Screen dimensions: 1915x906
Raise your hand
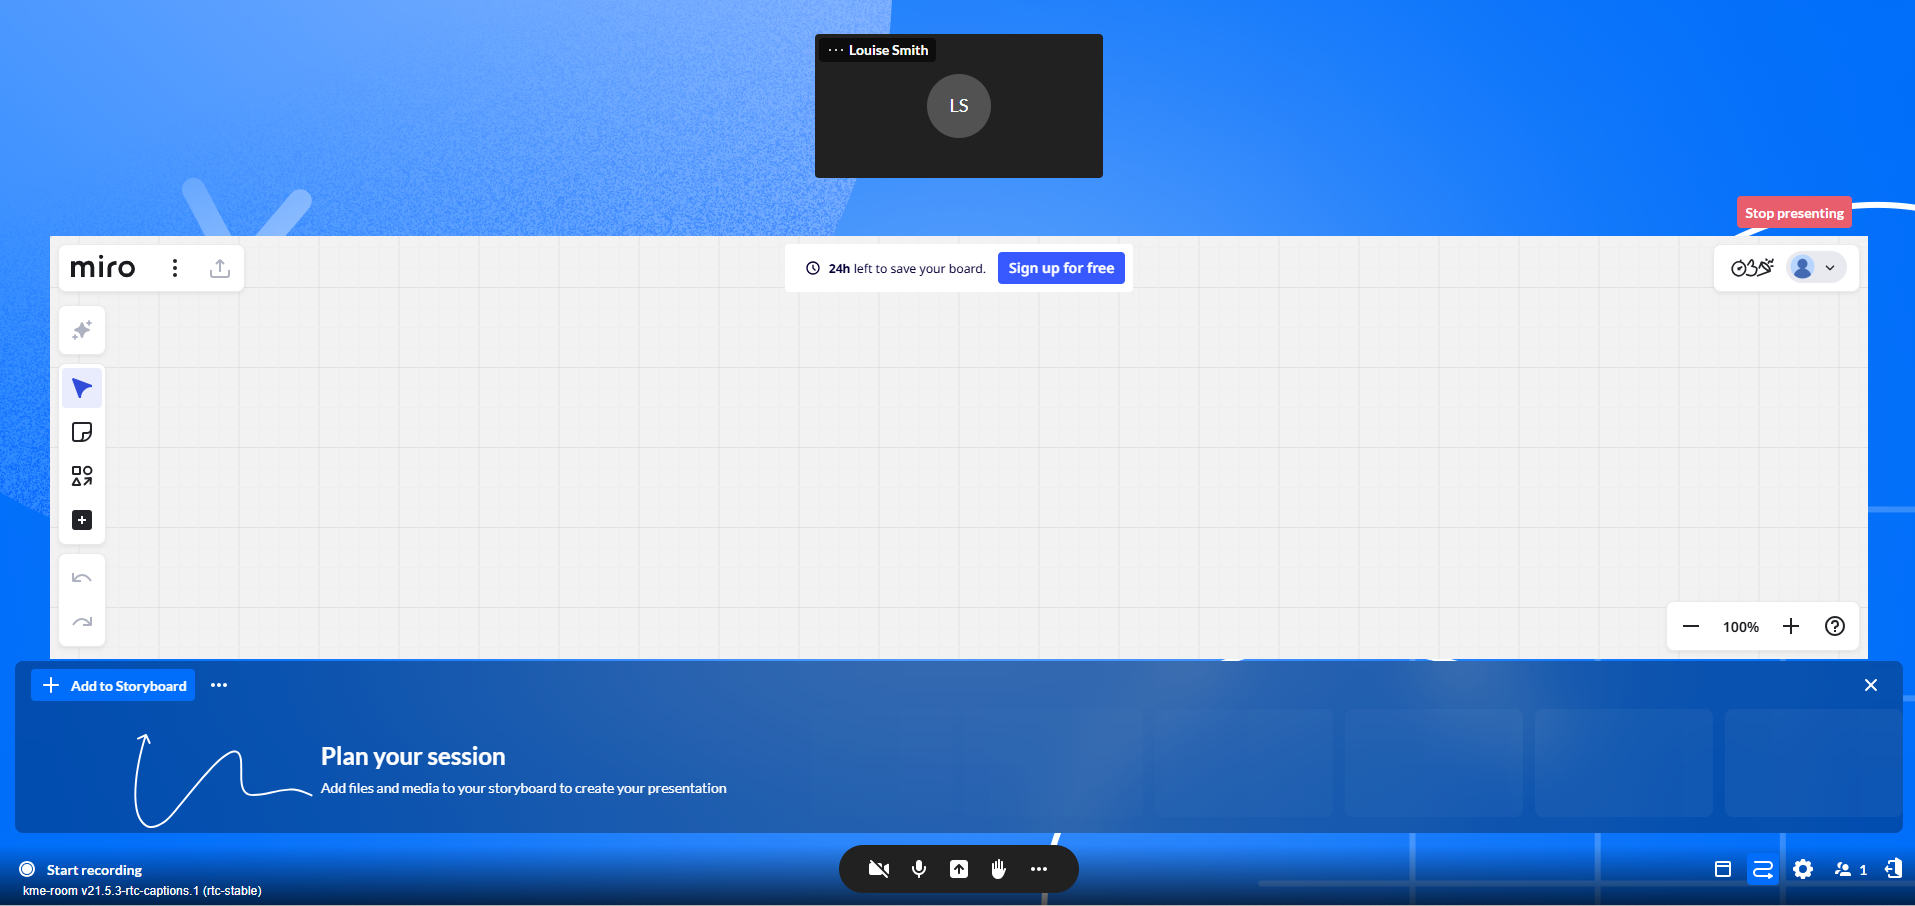pos(999,869)
